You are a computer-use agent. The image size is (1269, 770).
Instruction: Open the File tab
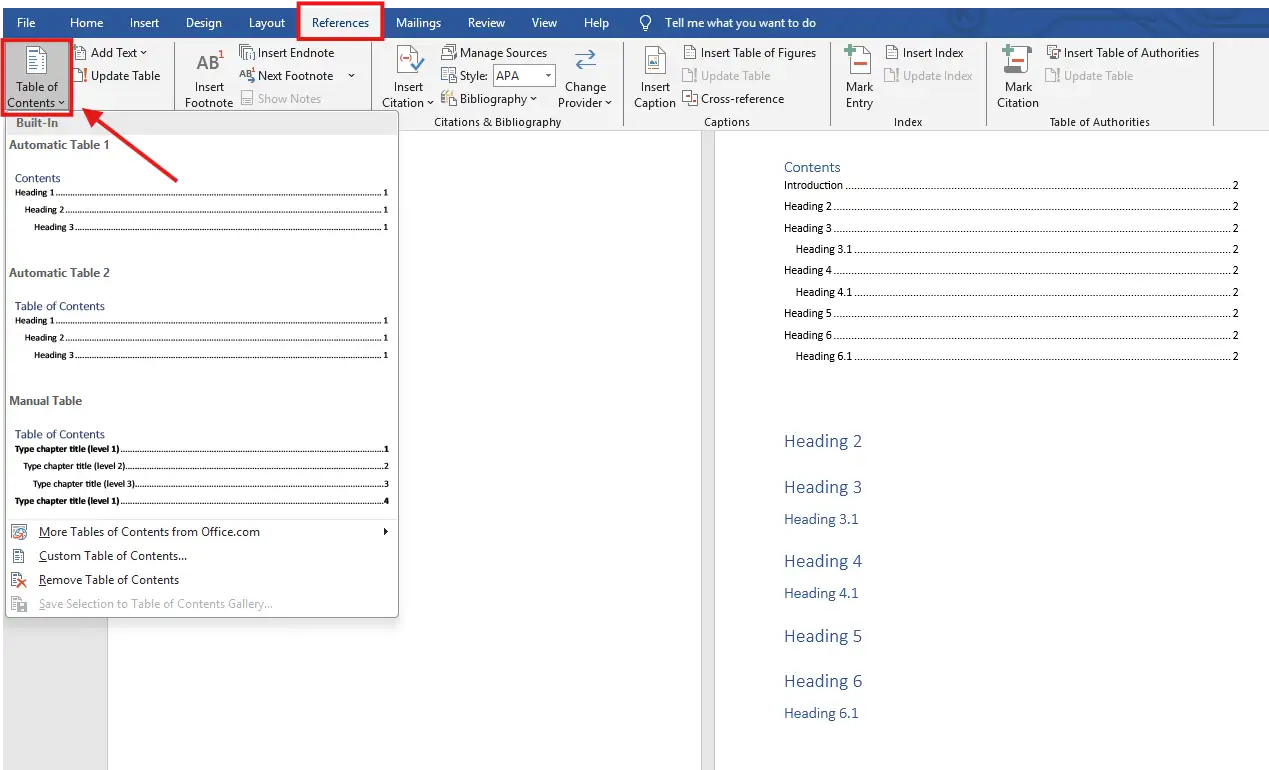point(26,22)
